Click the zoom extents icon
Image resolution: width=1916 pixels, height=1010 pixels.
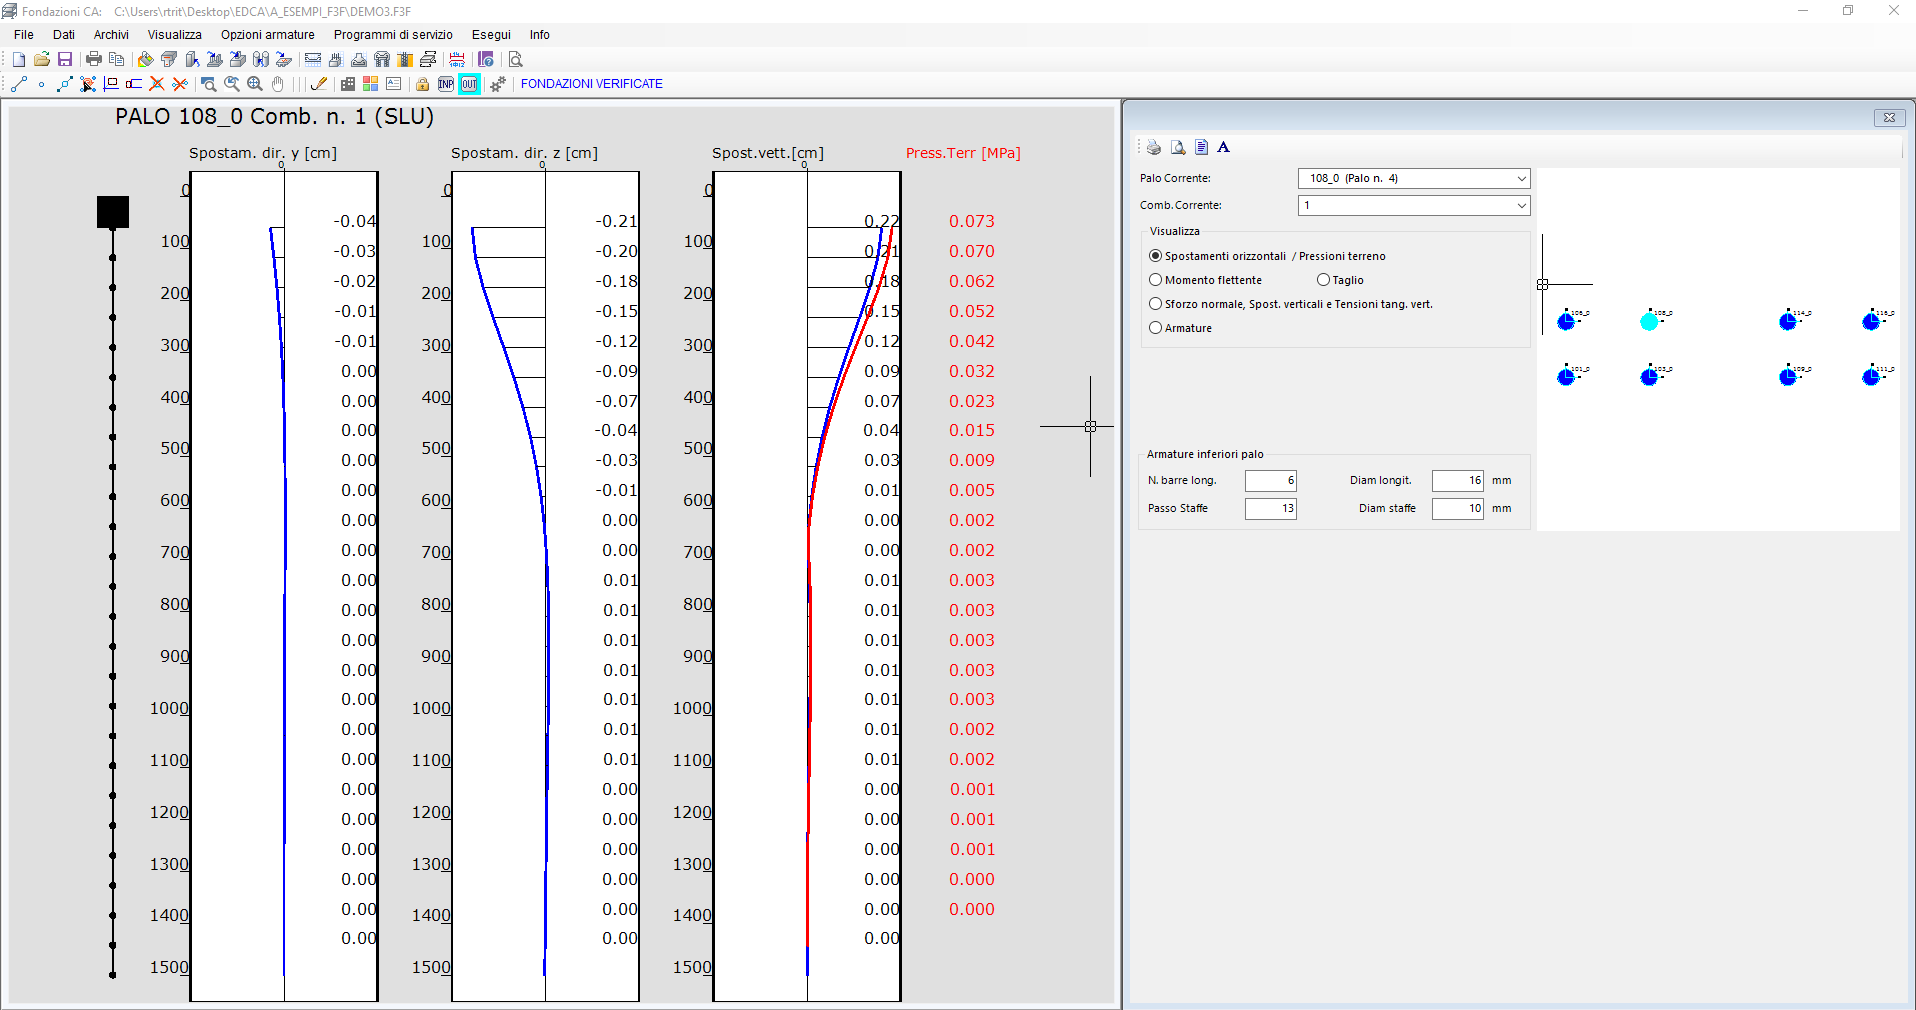(x=255, y=84)
